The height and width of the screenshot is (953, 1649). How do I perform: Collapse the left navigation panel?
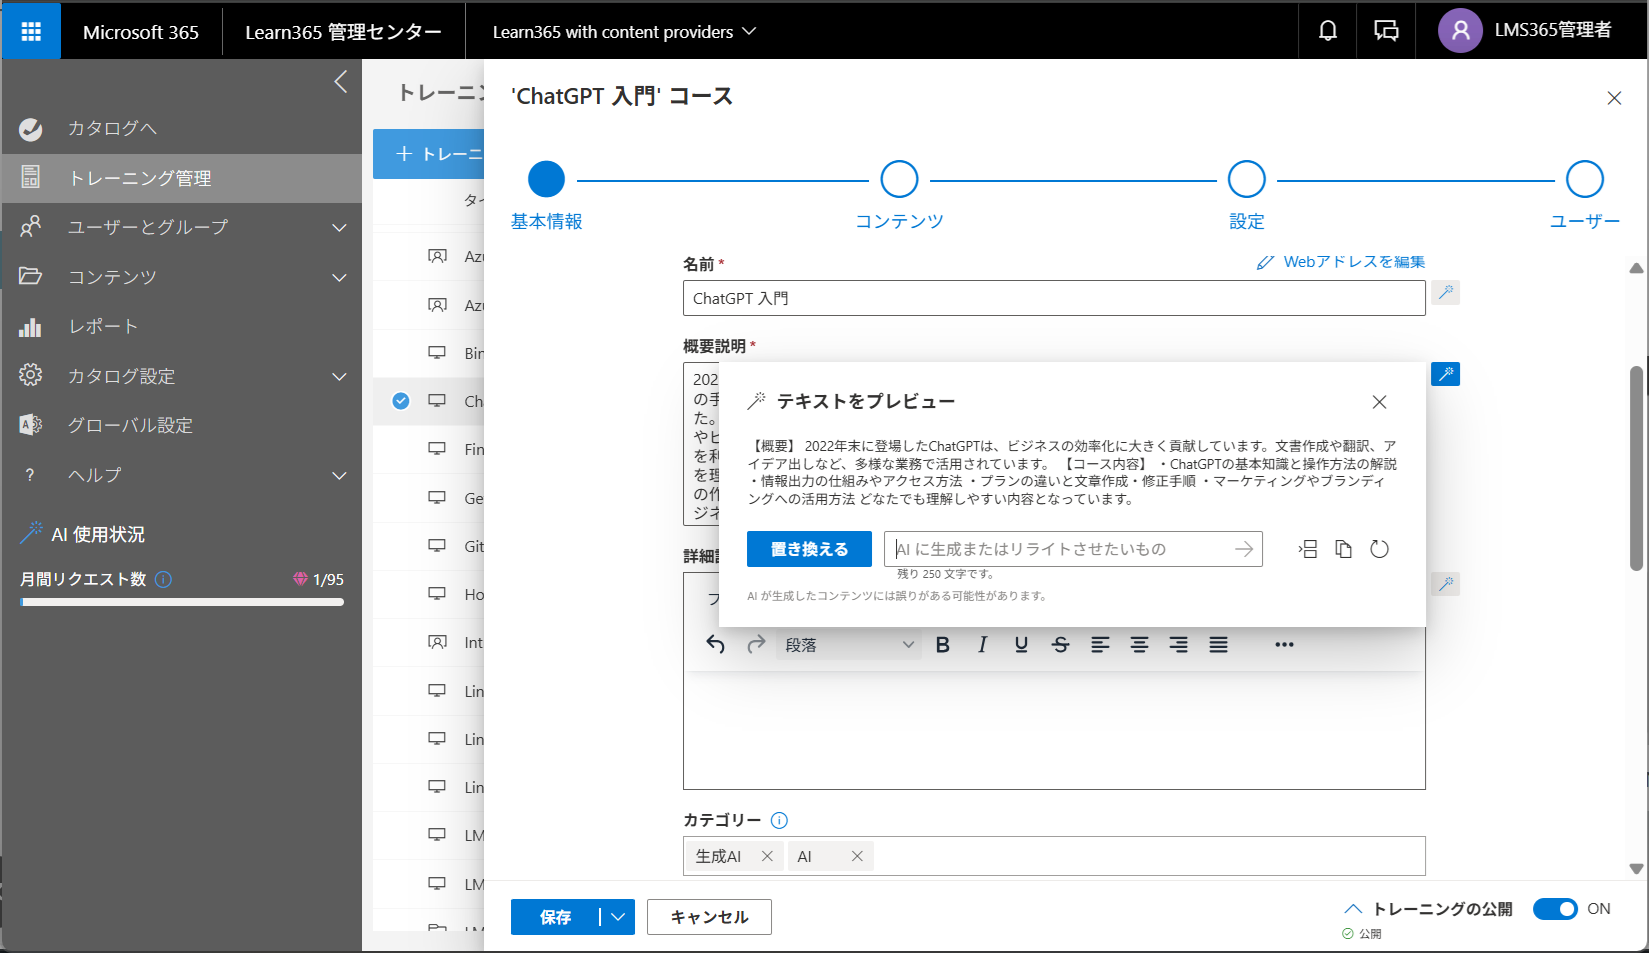(x=341, y=81)
